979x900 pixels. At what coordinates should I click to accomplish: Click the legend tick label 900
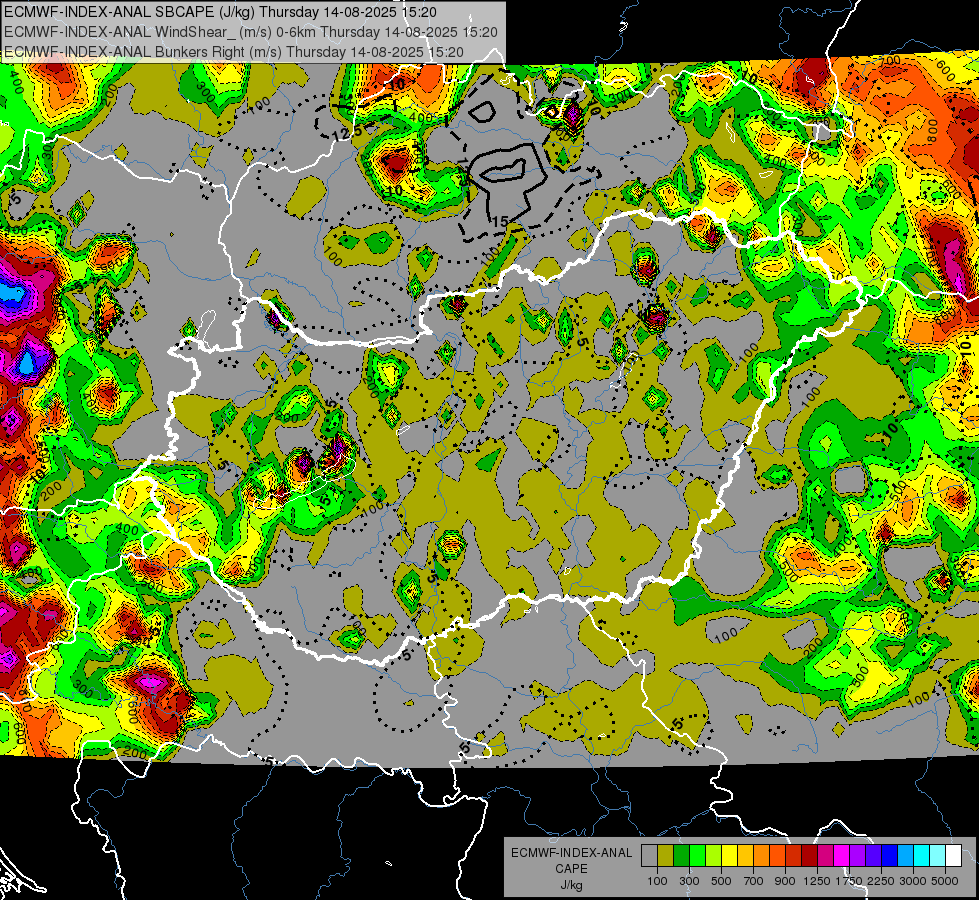785,881
